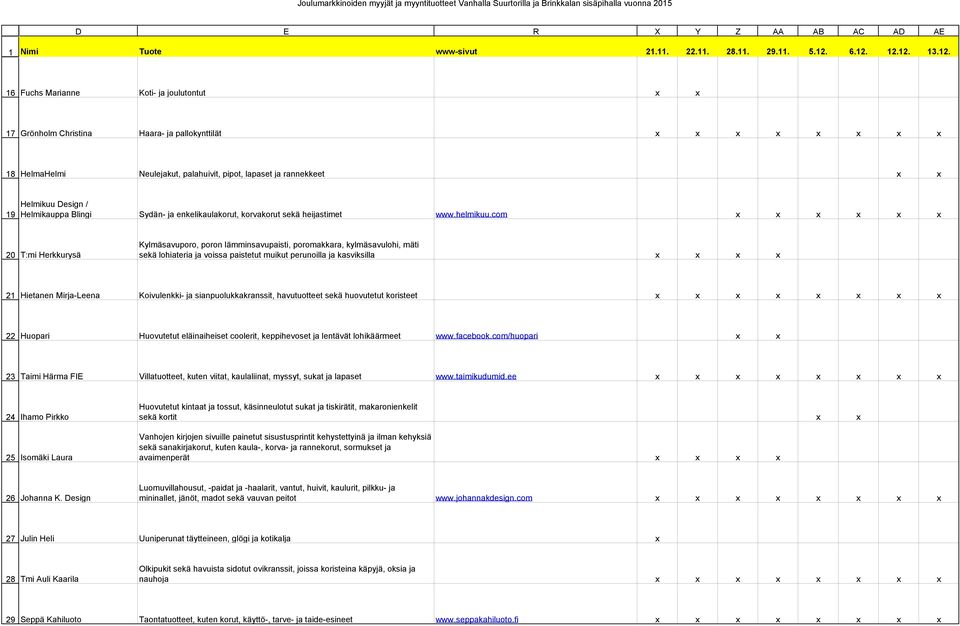Follow the www.taimikudumid.ee hyperlink

pos(476,376)
